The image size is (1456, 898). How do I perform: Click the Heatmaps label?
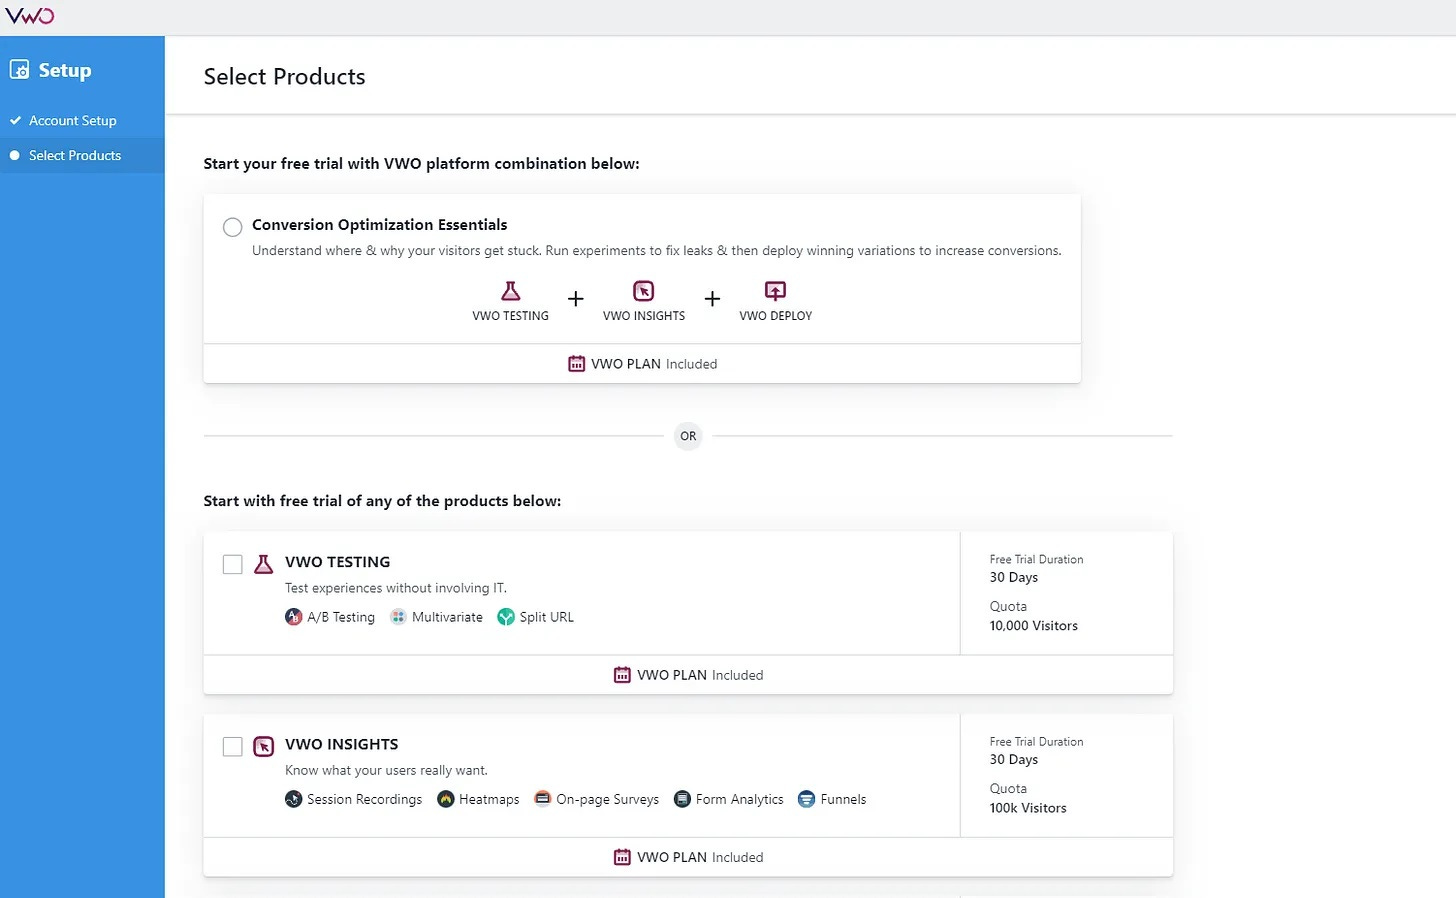(489, 799)
